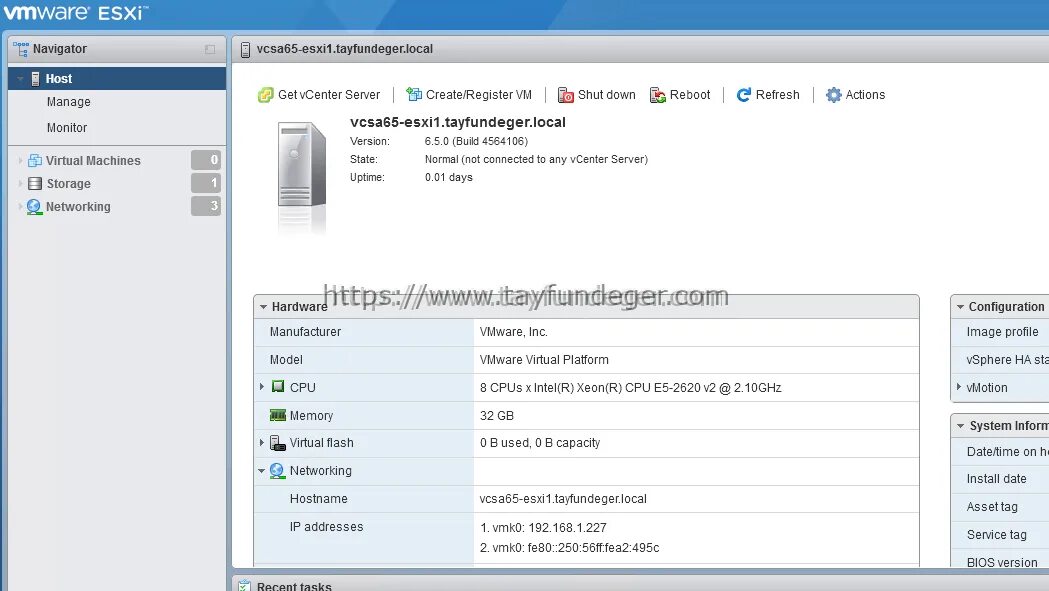This screenshot has width=1049, height=591.
Task: Collapse the System Information panel
Action: click(x=960, y=426)
